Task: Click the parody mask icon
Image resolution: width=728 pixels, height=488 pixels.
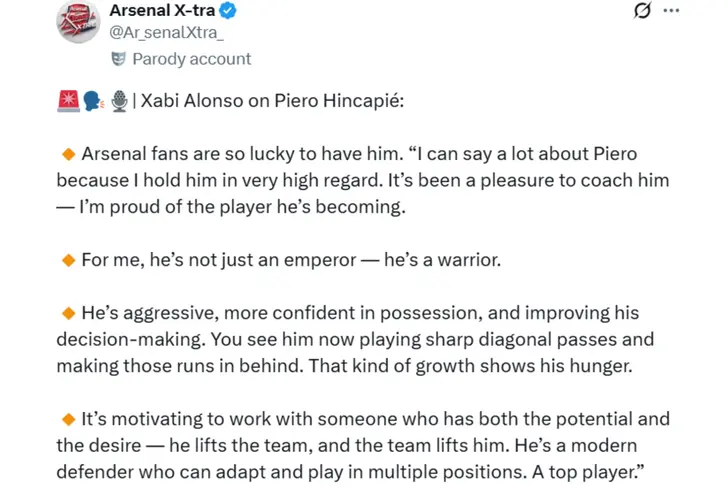Action: [117, 58]
